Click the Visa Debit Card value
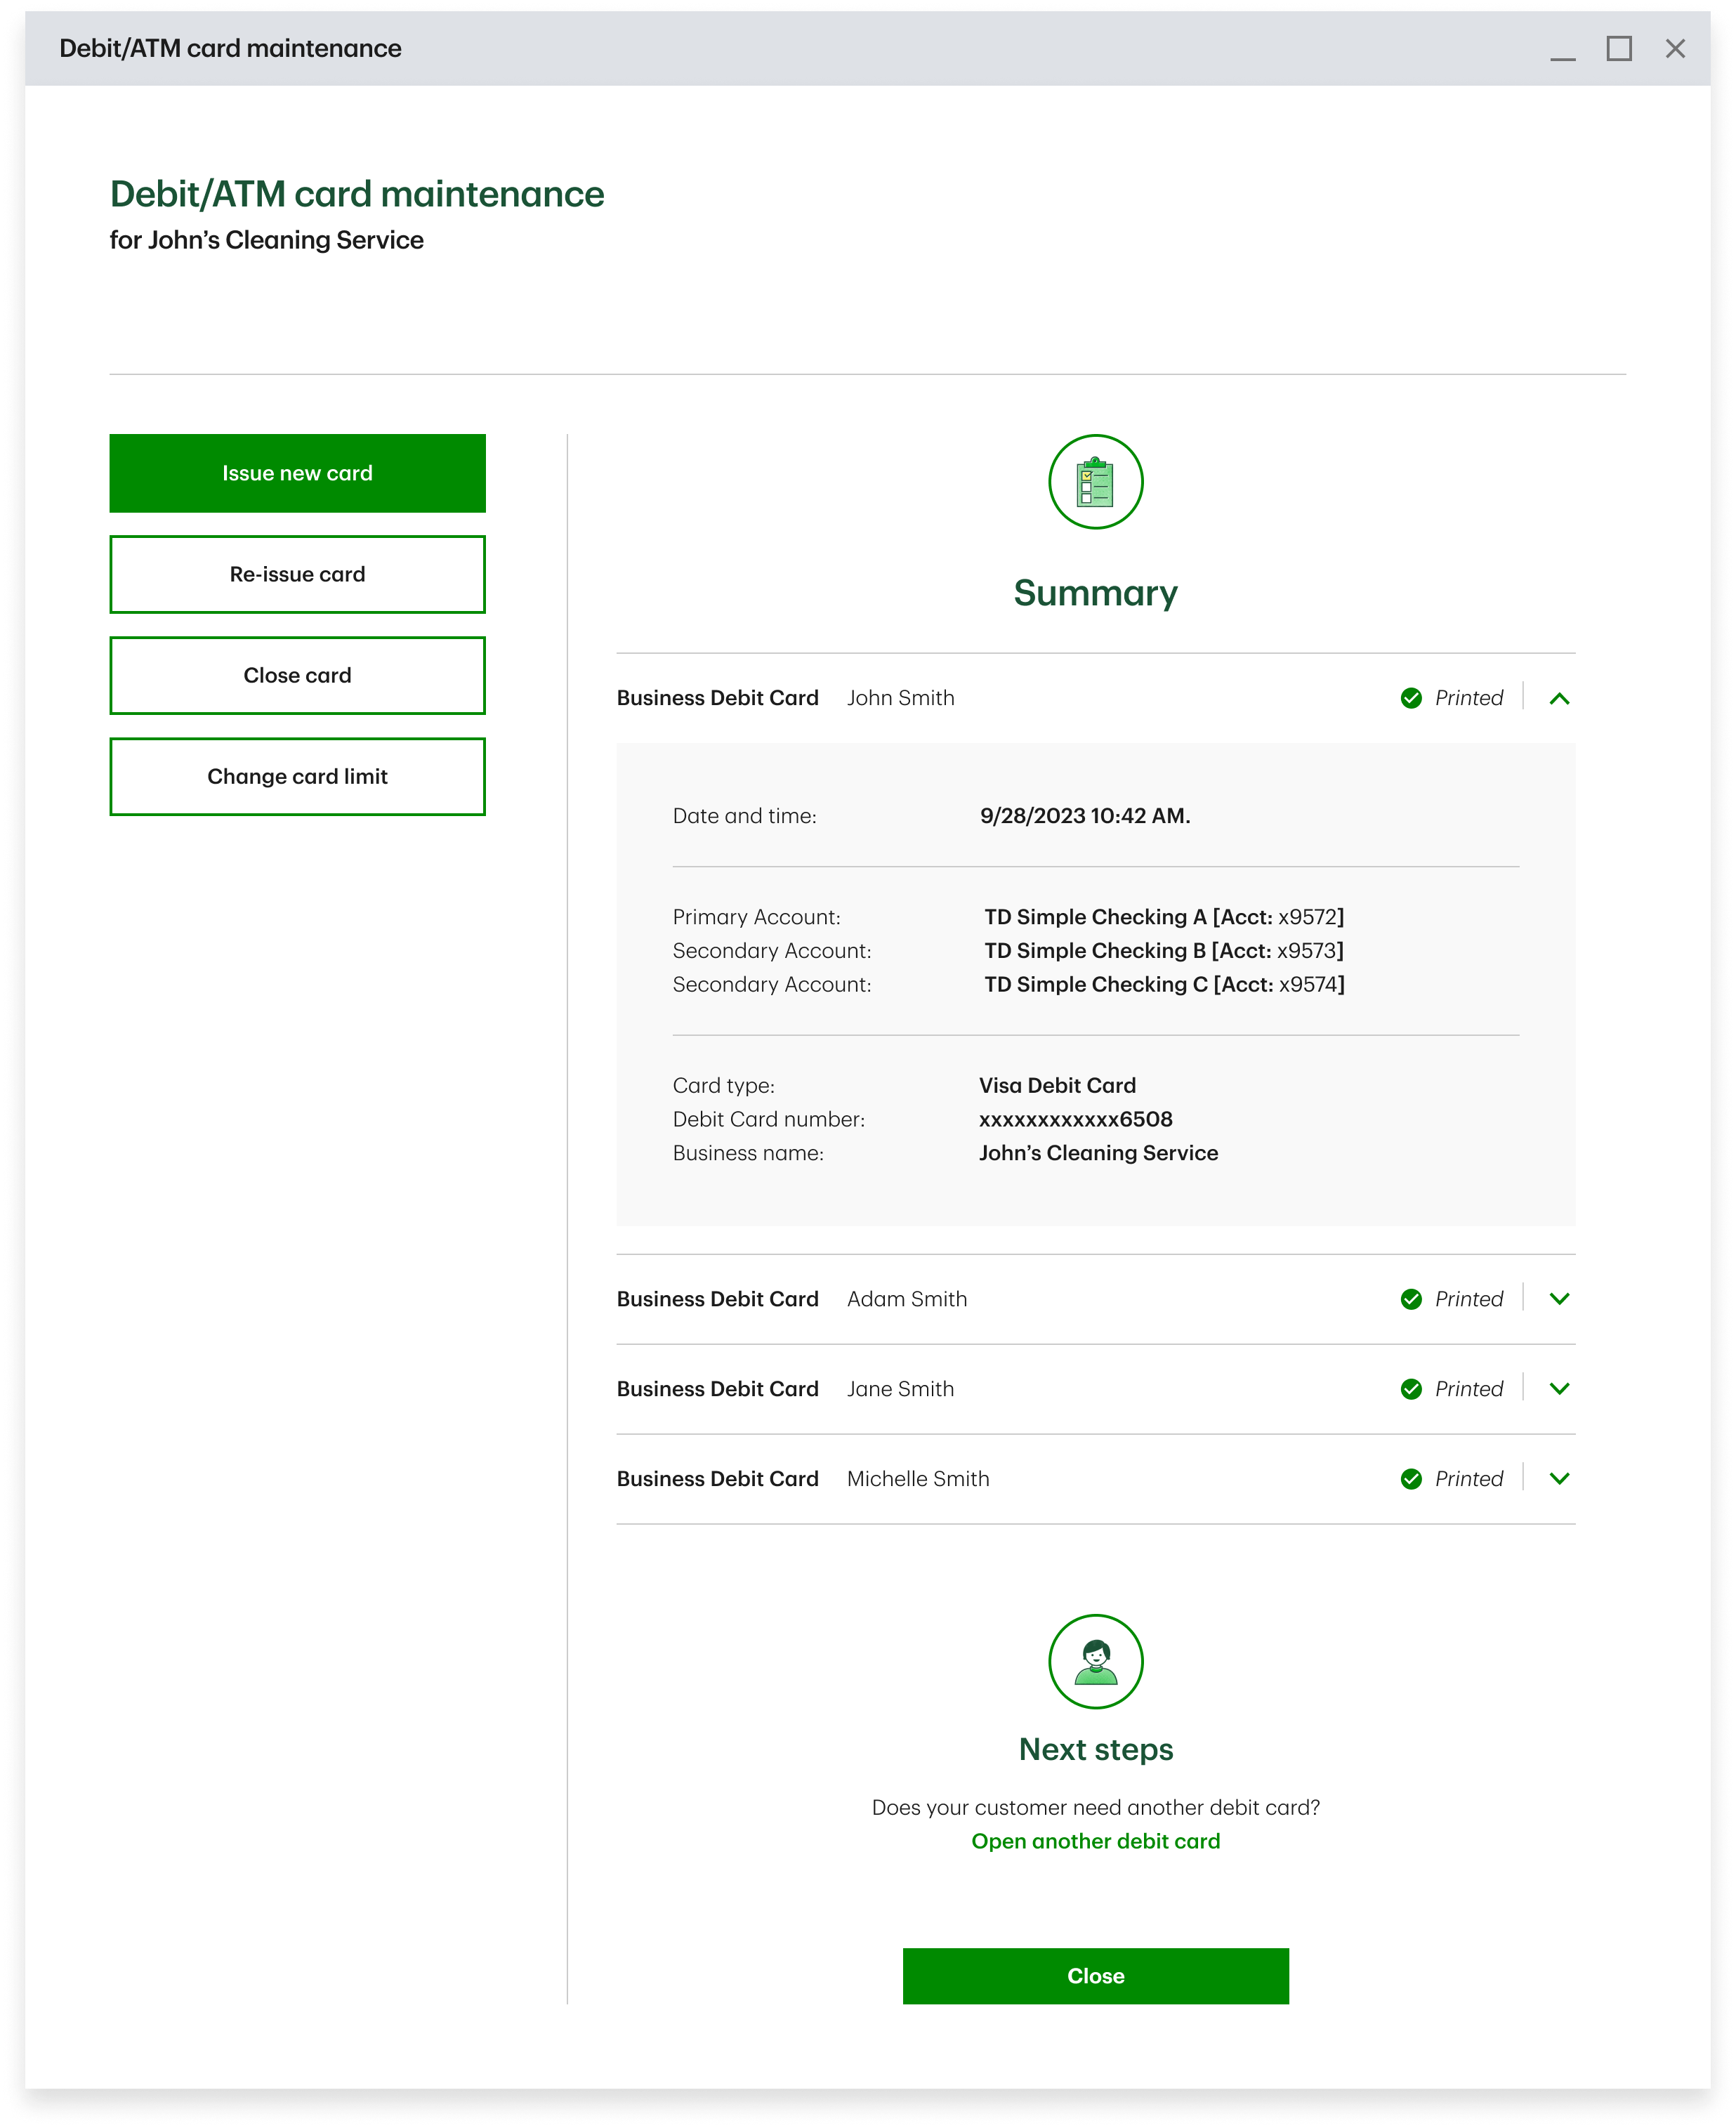The height and width of the screenshot is (2128, 1736). pos(1057,1086)
